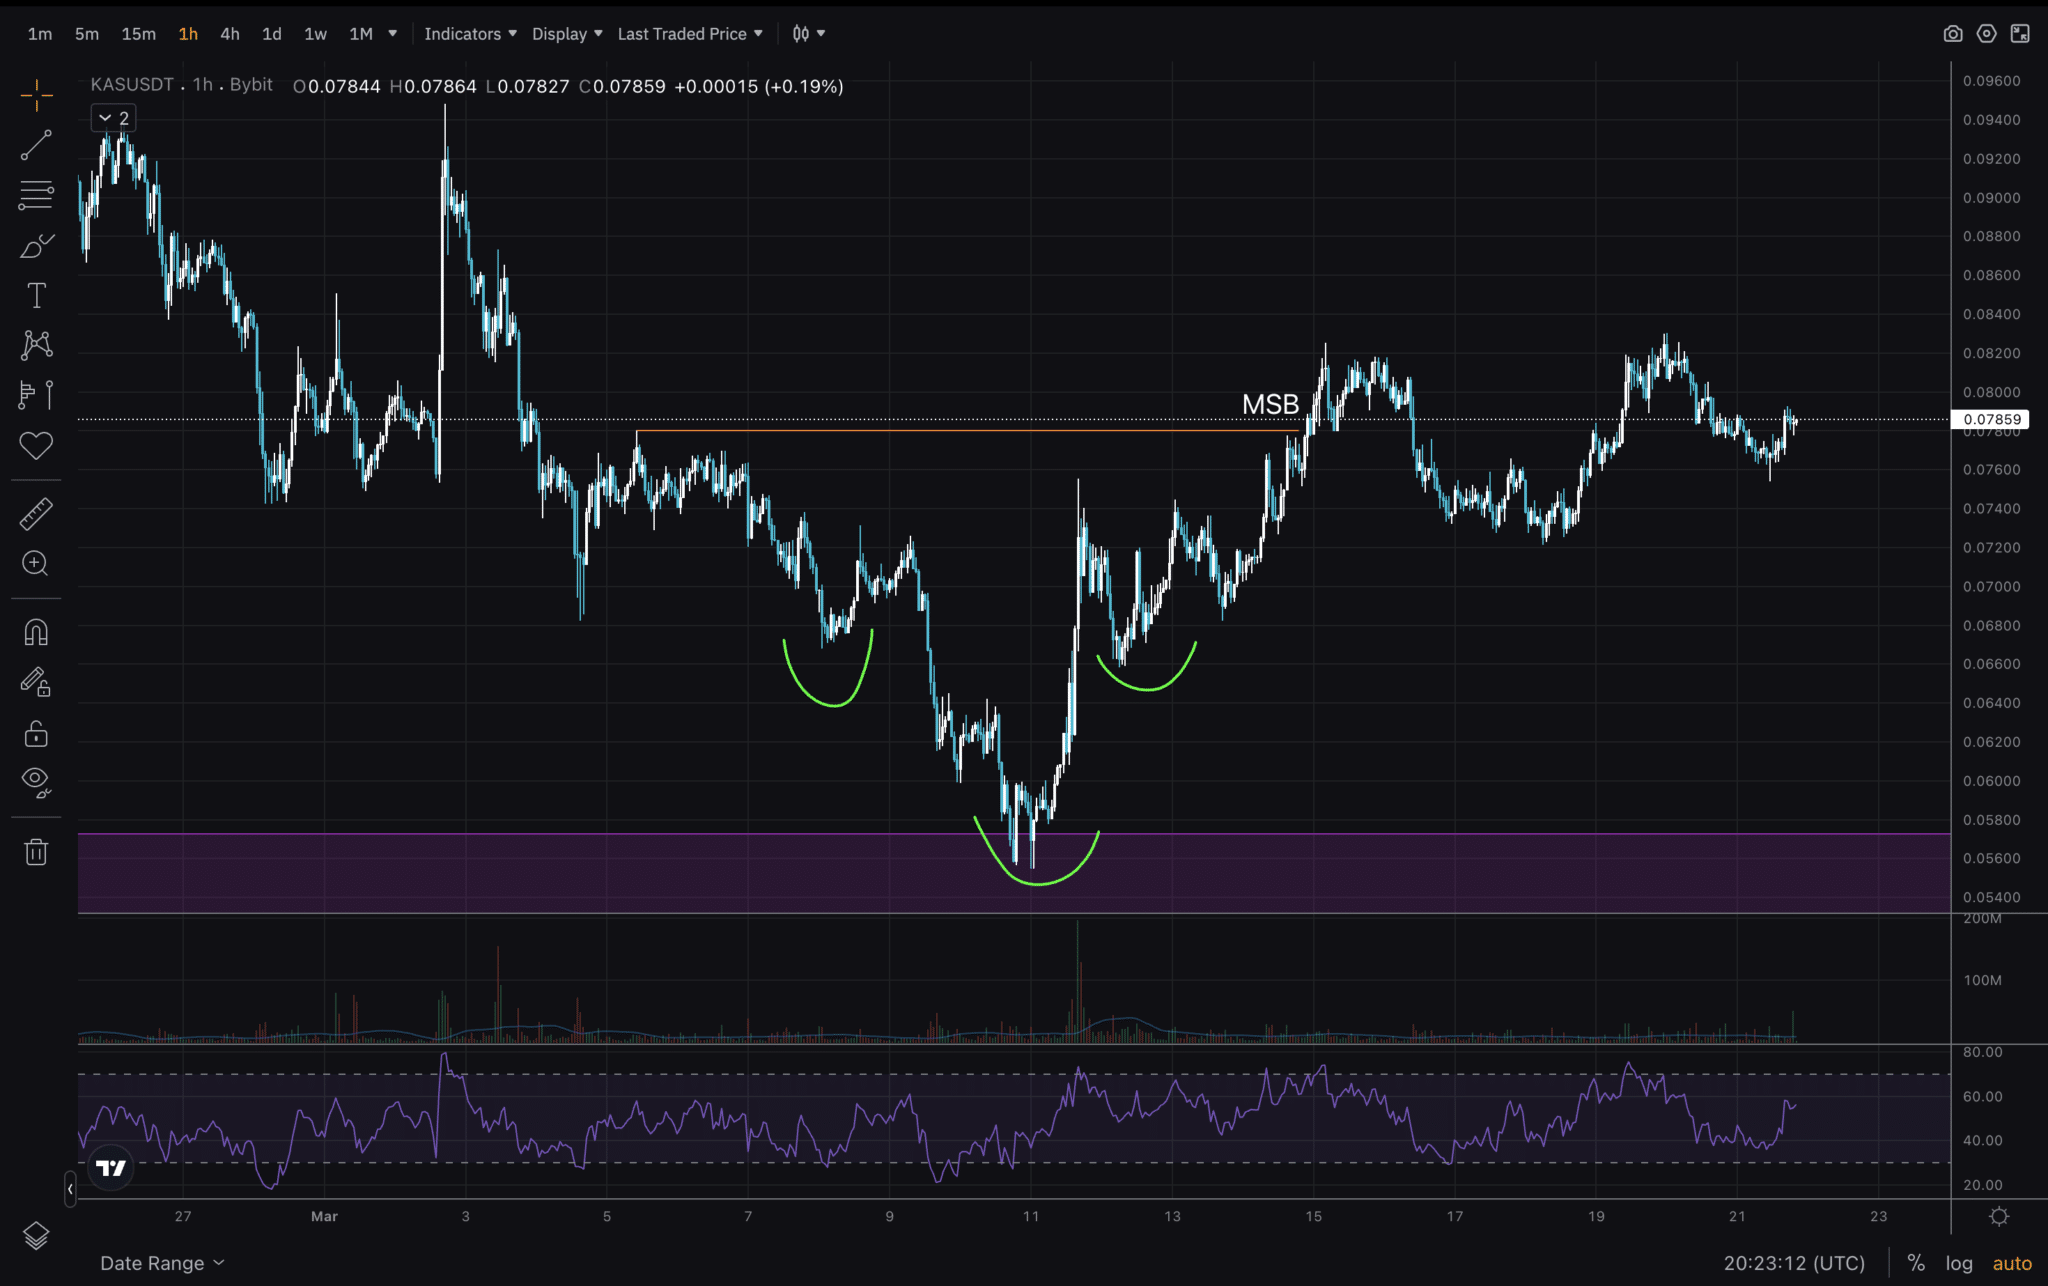Image resolution: width=2048 pixels, height=1286 pixels.
Task: Activate the zoom in tool
Action: pyautogui.click(x=36, y=564)
